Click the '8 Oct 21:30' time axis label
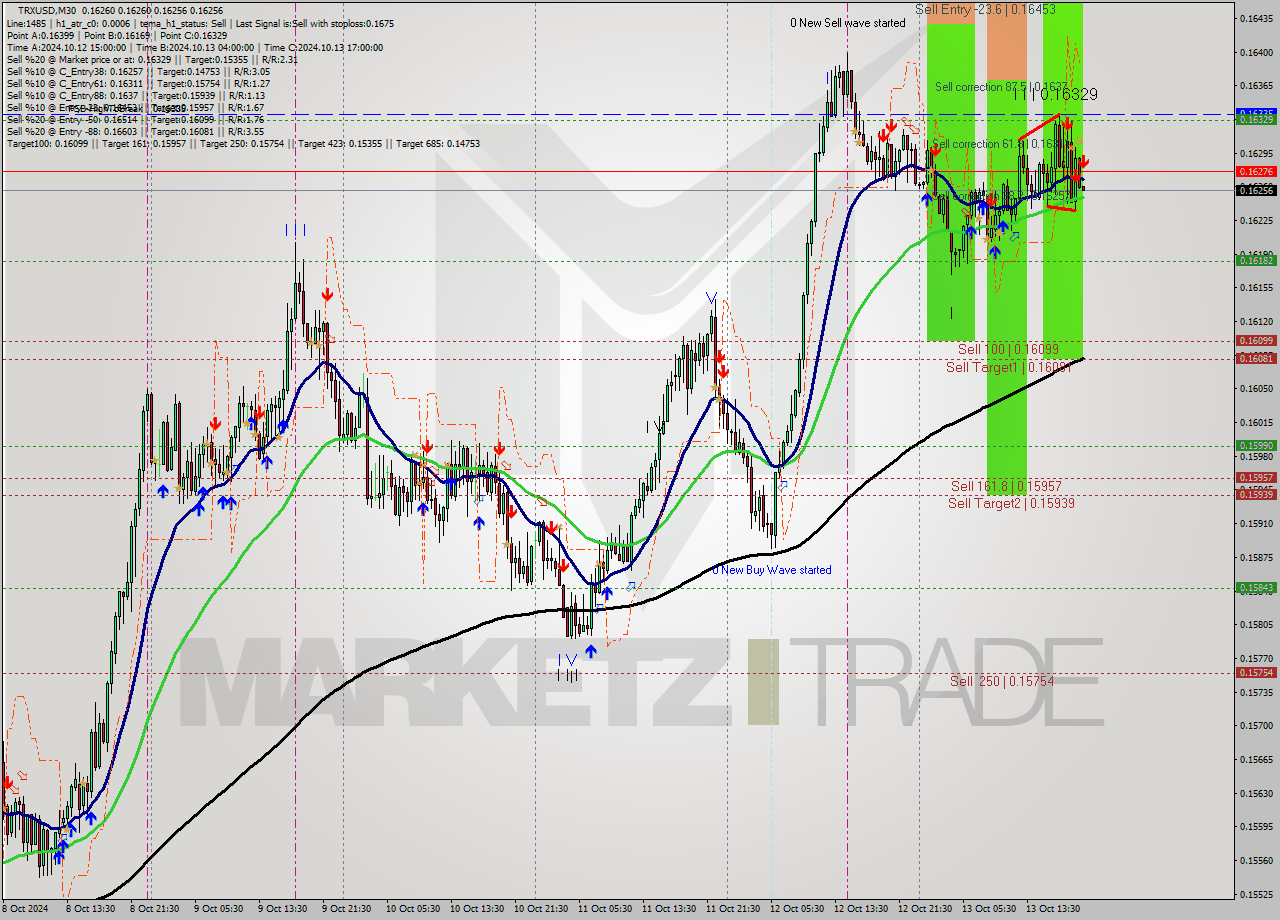 tap(154, 909)
